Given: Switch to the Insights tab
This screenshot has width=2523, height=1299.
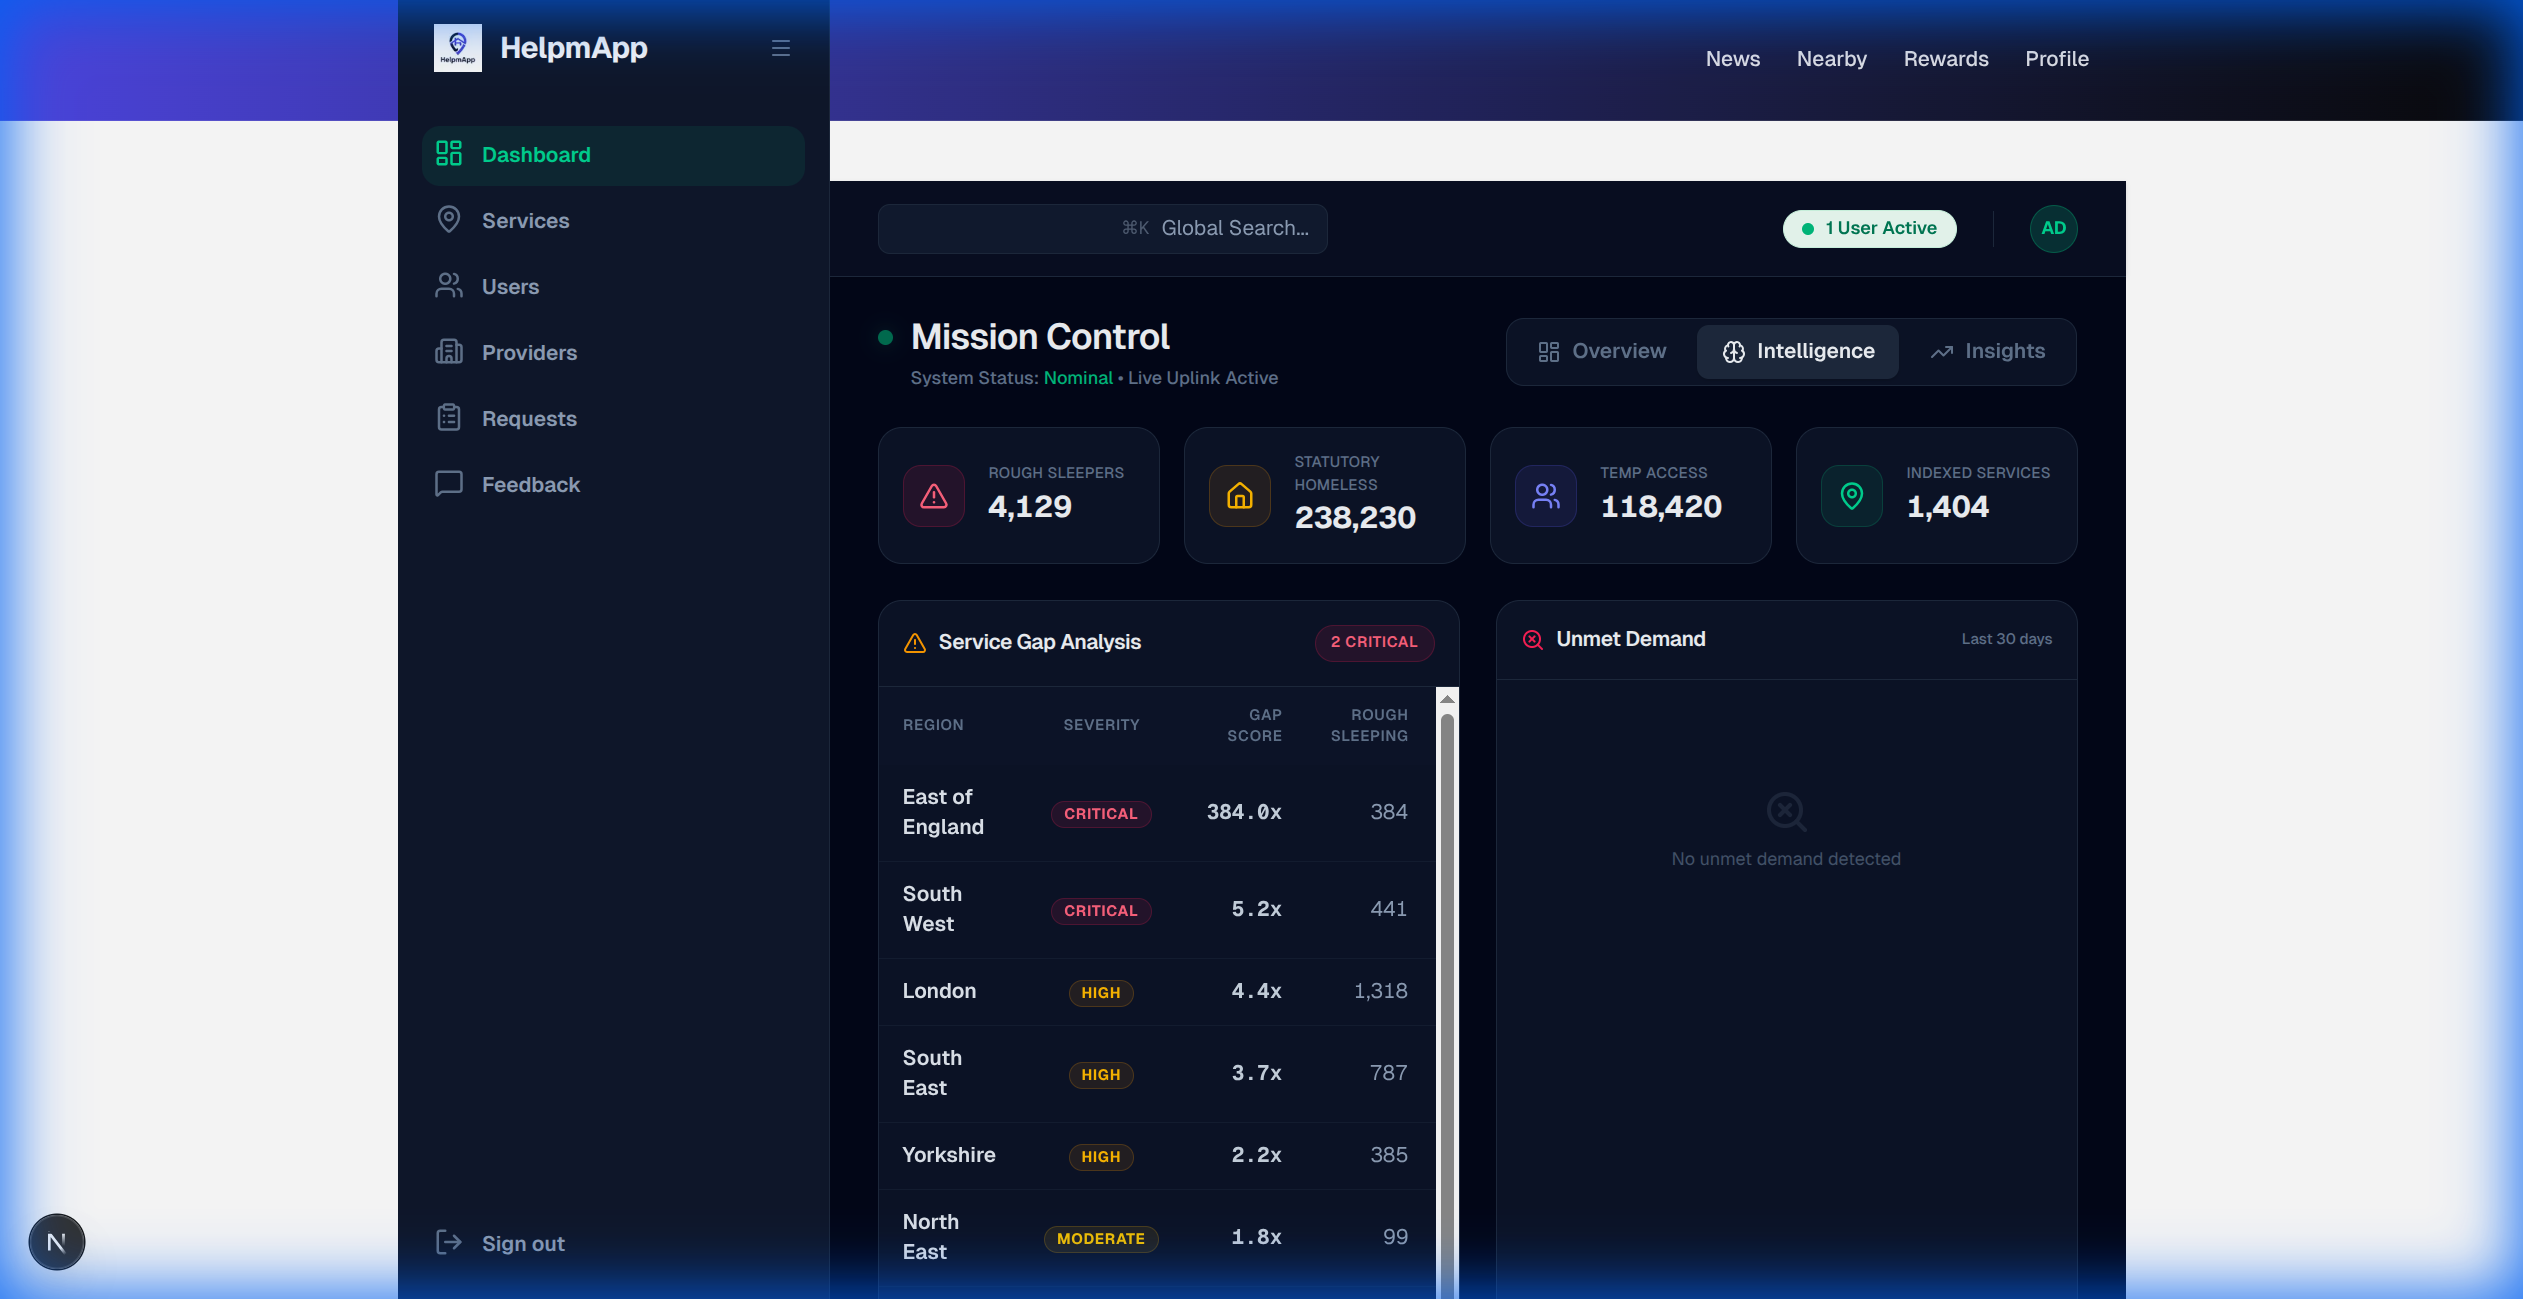Looking at the screenshot, I should point(1988,352).
